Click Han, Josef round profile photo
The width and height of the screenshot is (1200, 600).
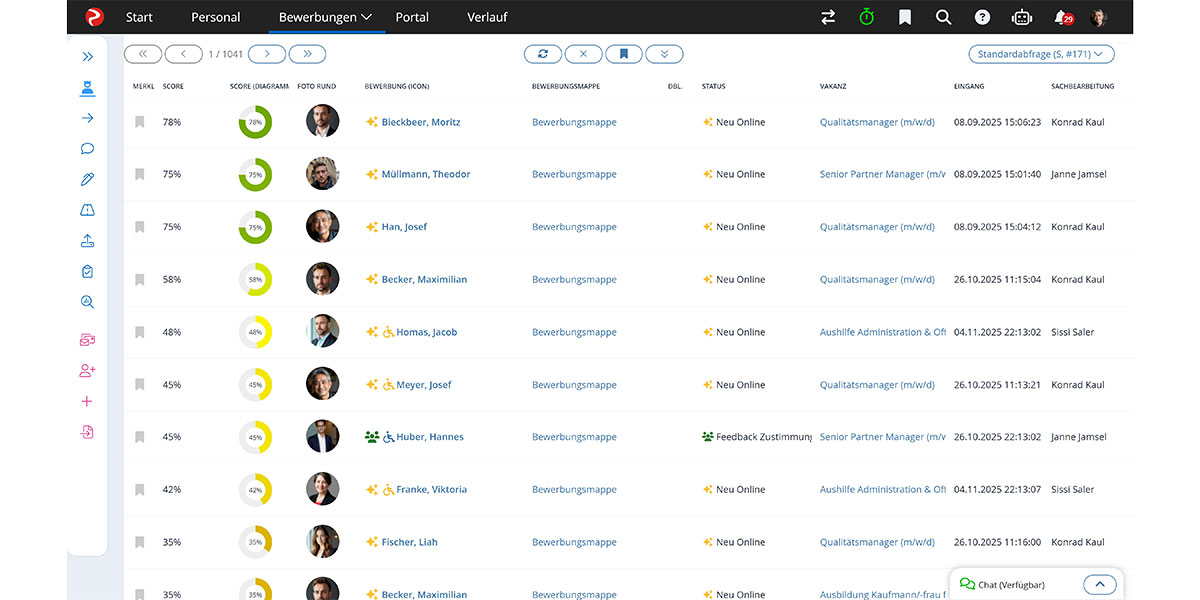coord(322,227)
